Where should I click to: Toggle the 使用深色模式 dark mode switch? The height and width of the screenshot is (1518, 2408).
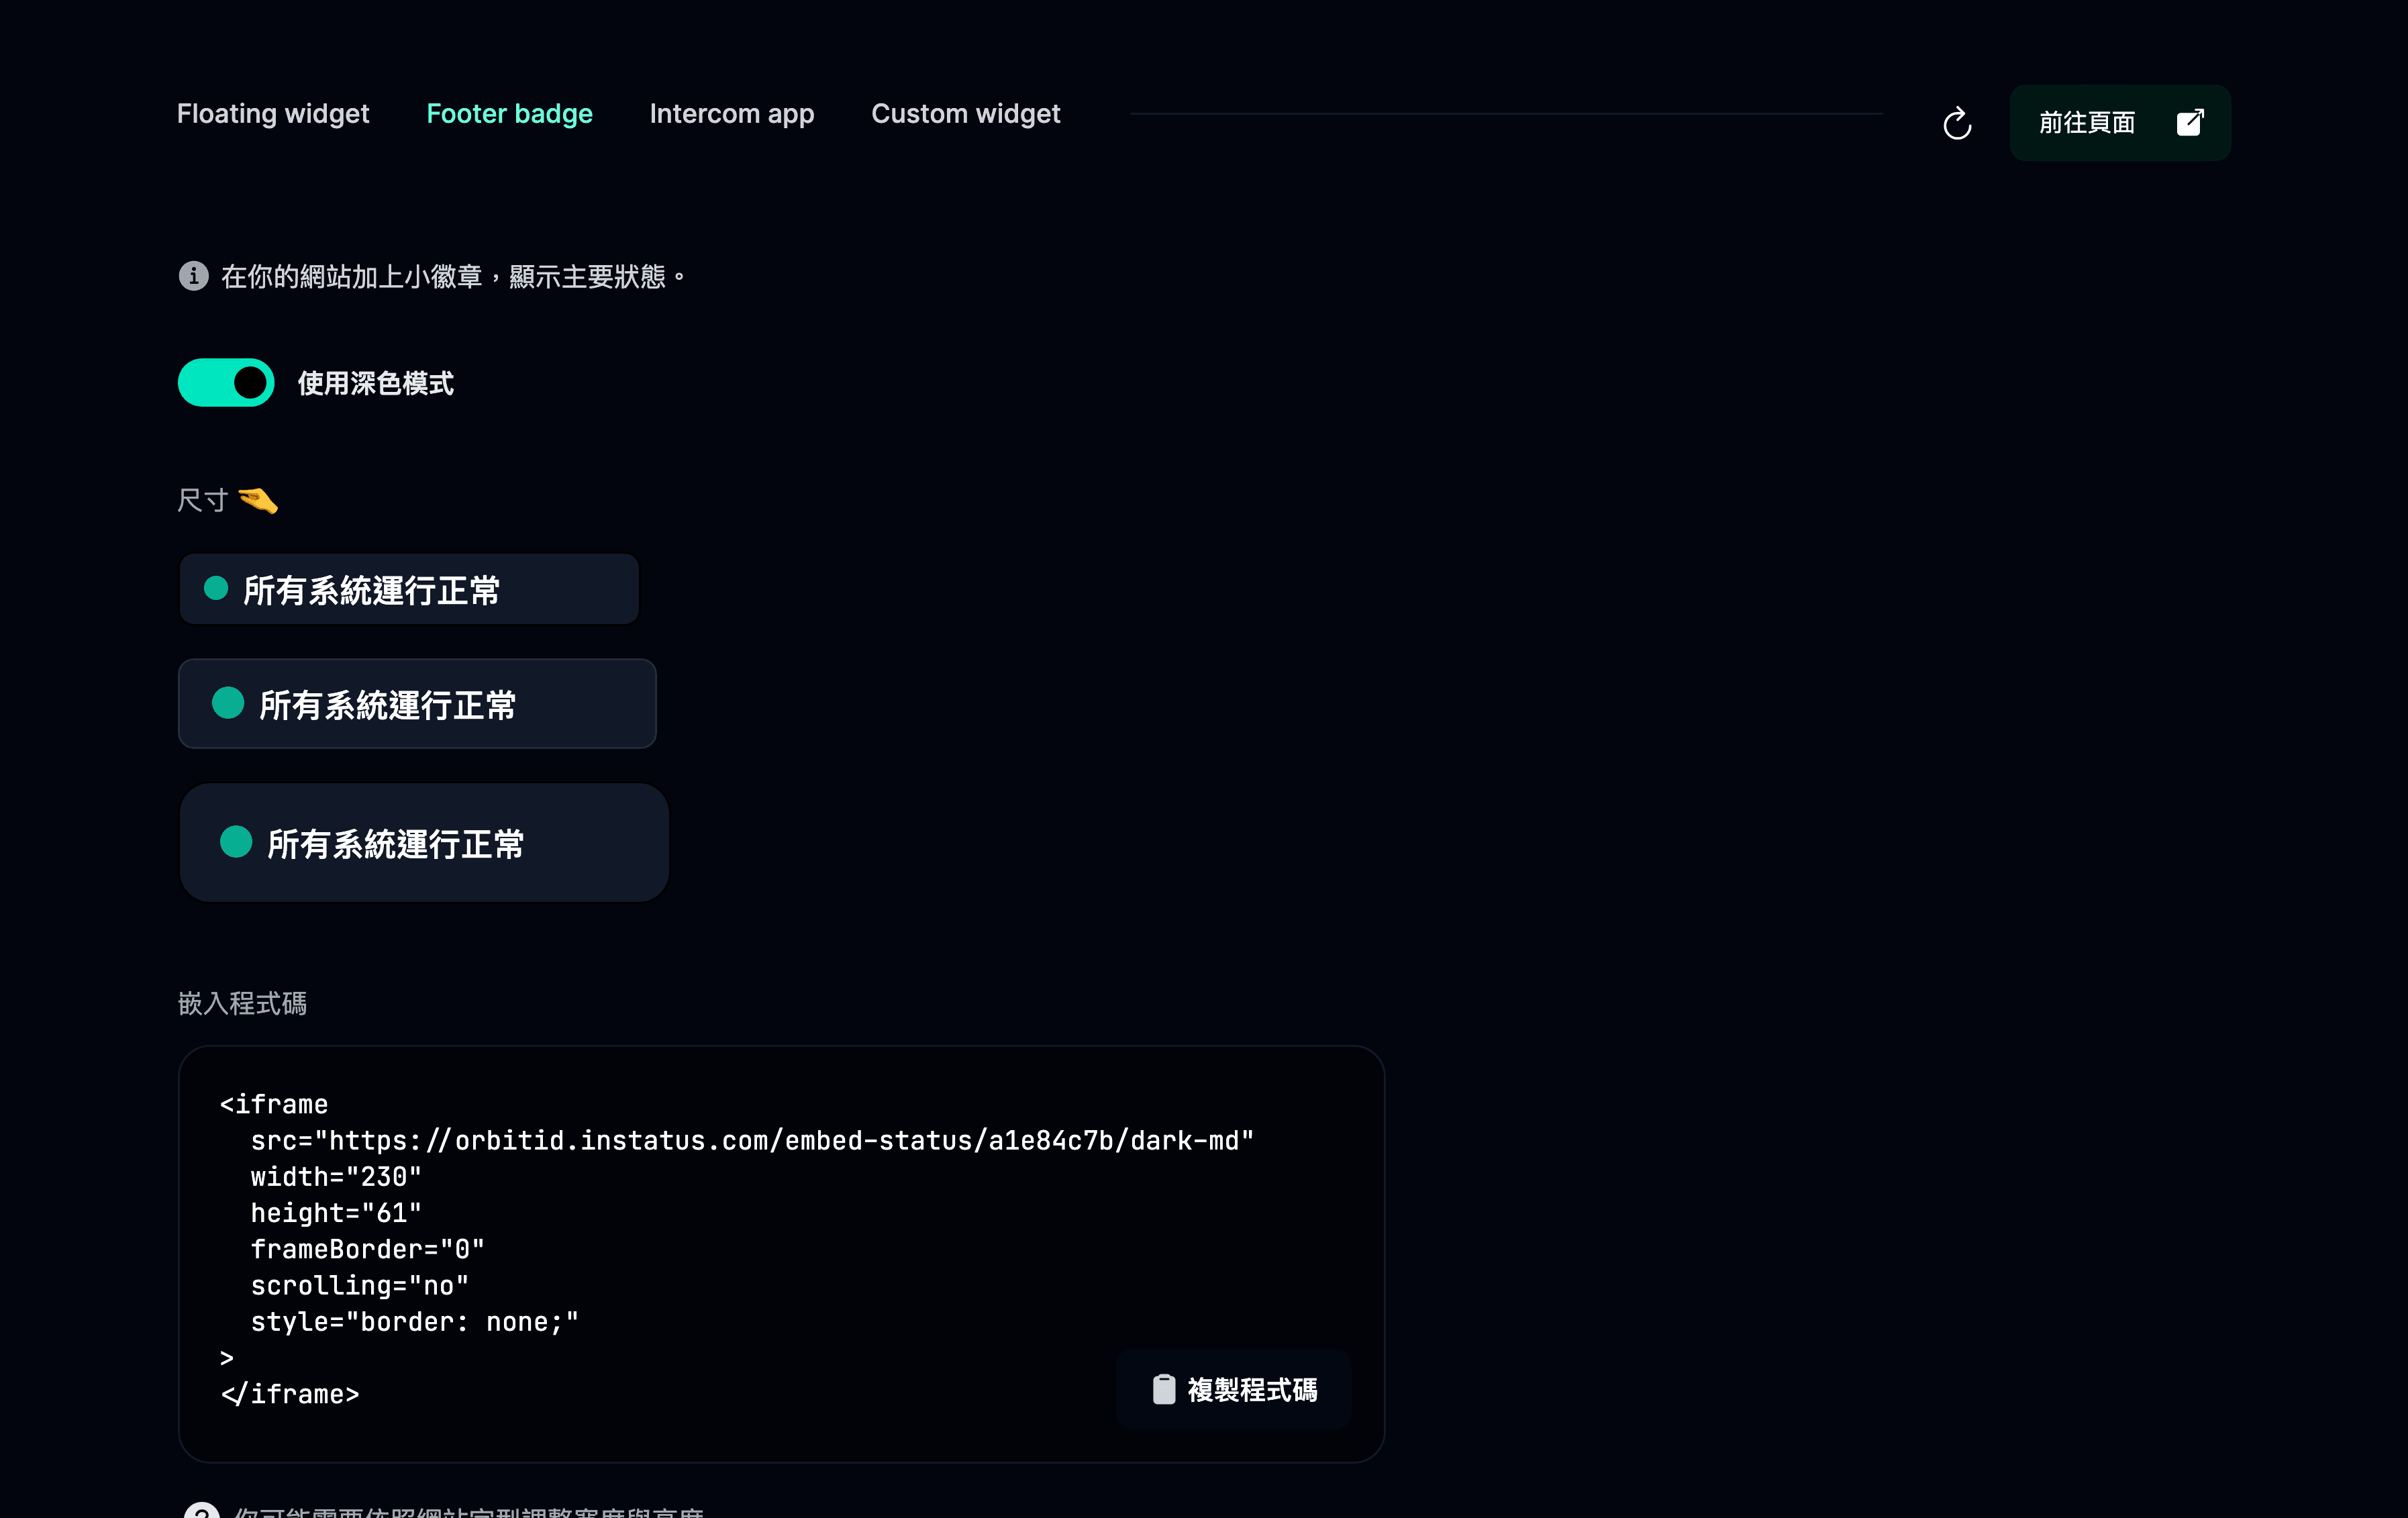(x=226, y=382)
